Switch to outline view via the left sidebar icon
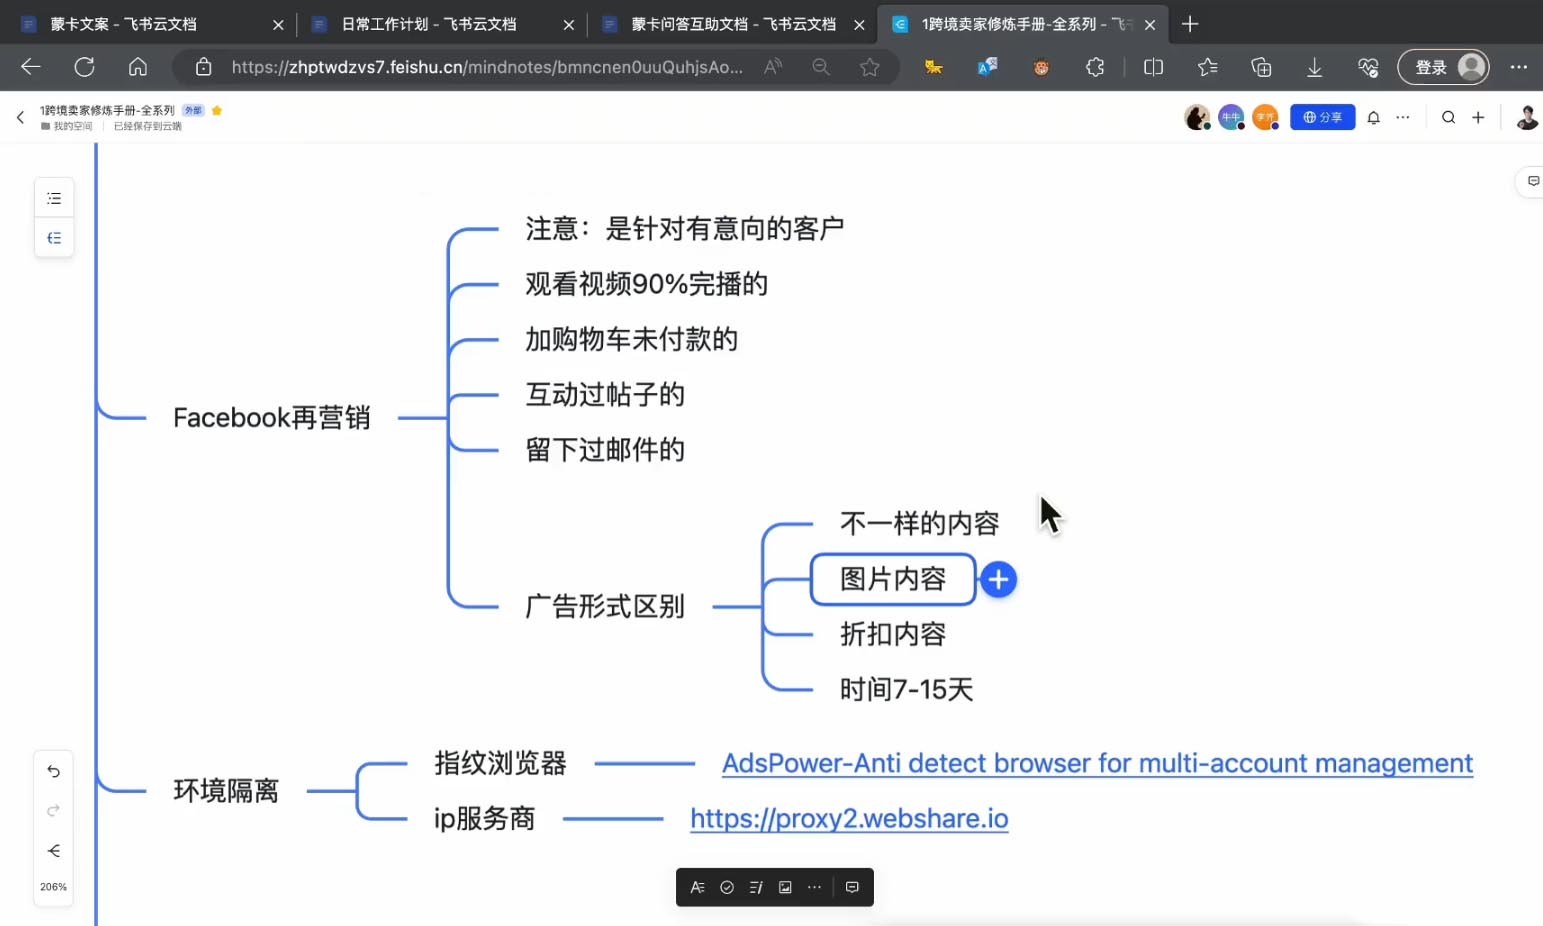Screen dimensions: 1543x926 (x=54, y=197)
